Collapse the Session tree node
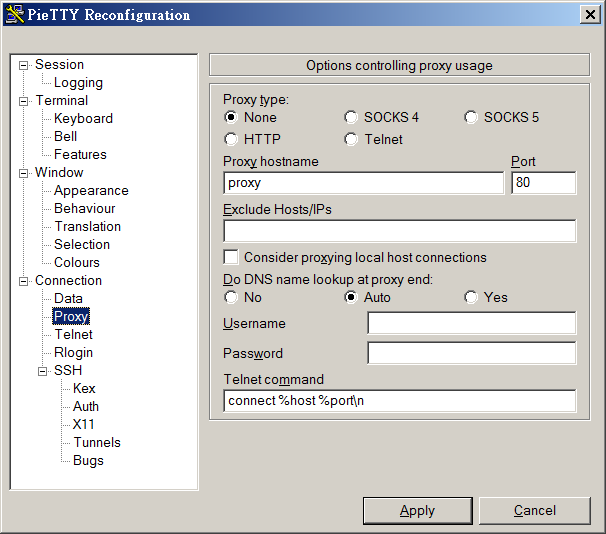The height and width of the screenshot is (534, 606). pyautogui.click(x=24, y=65)
